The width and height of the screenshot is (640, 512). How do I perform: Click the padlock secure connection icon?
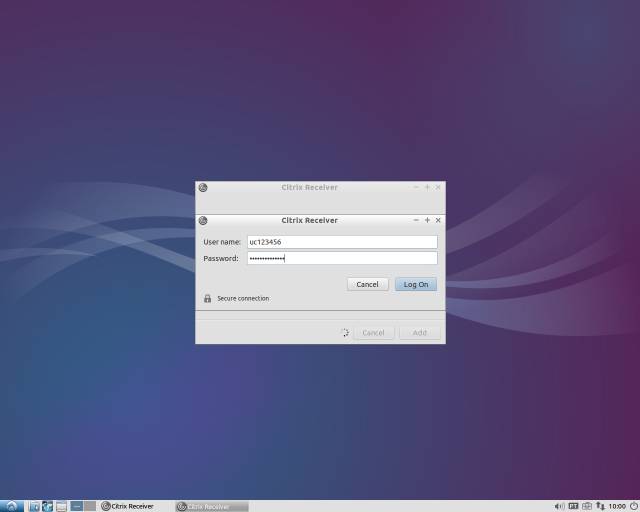[x=207, y=298]
